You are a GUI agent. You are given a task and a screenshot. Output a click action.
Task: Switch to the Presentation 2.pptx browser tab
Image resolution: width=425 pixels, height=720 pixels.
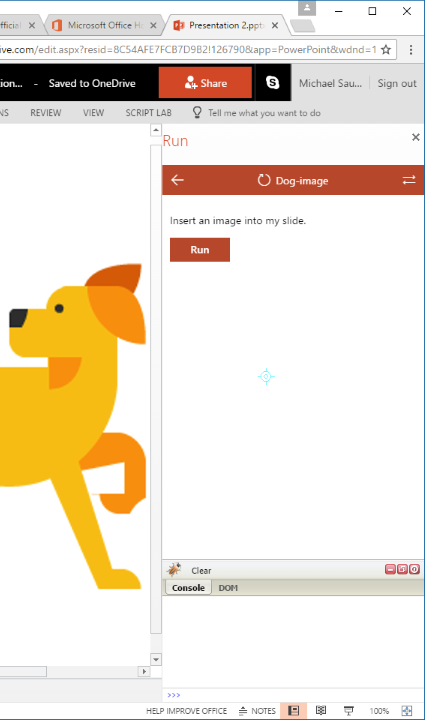click(225, 25)
